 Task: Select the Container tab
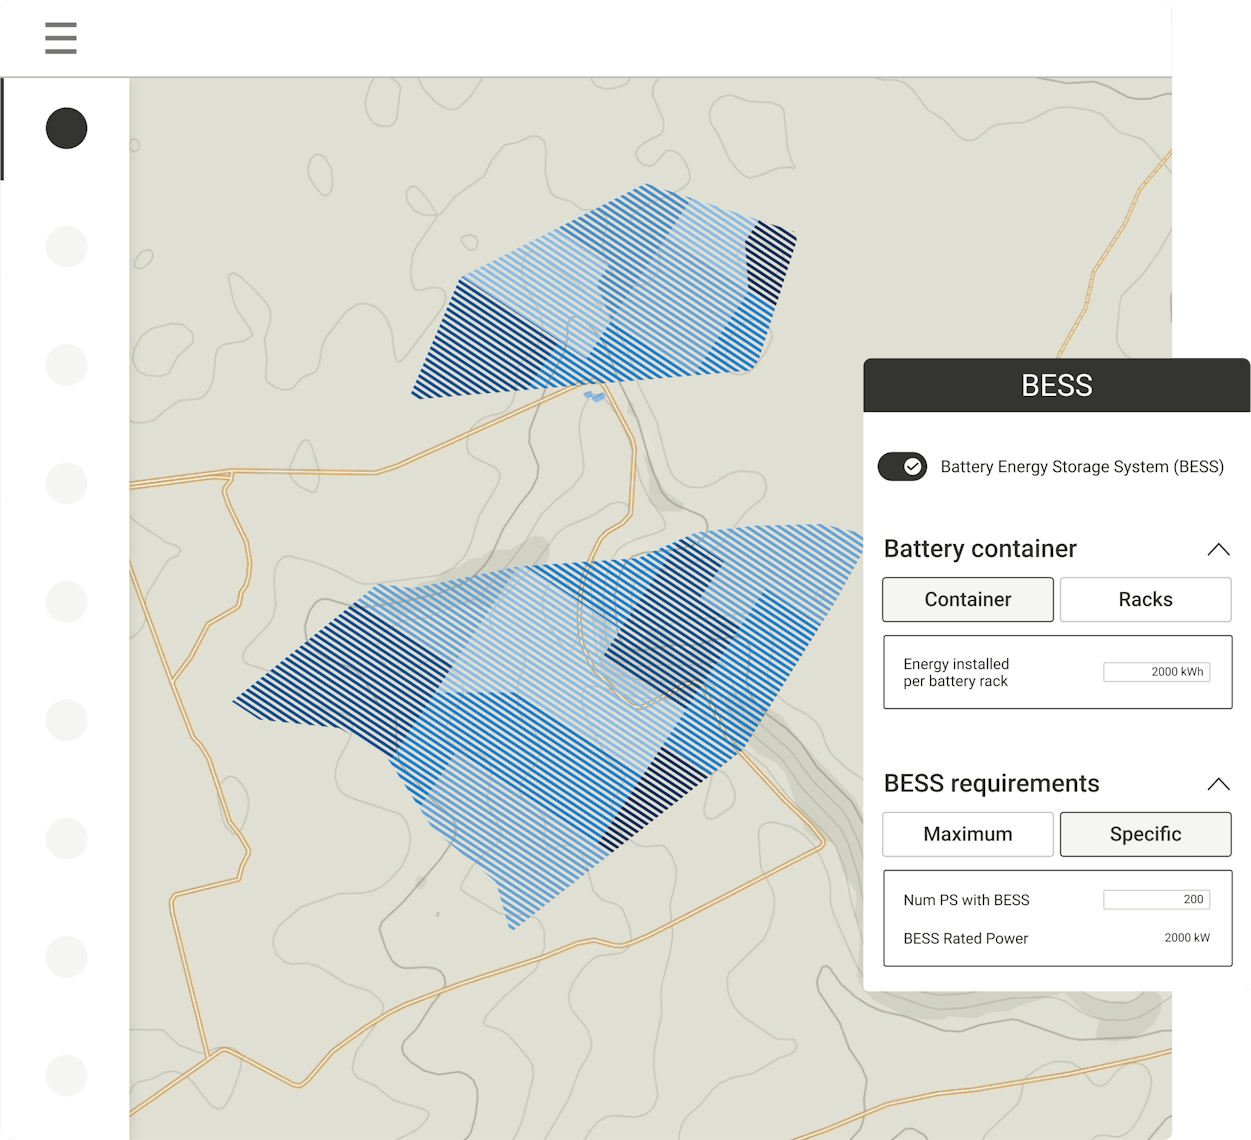click(x=967, y=599)
